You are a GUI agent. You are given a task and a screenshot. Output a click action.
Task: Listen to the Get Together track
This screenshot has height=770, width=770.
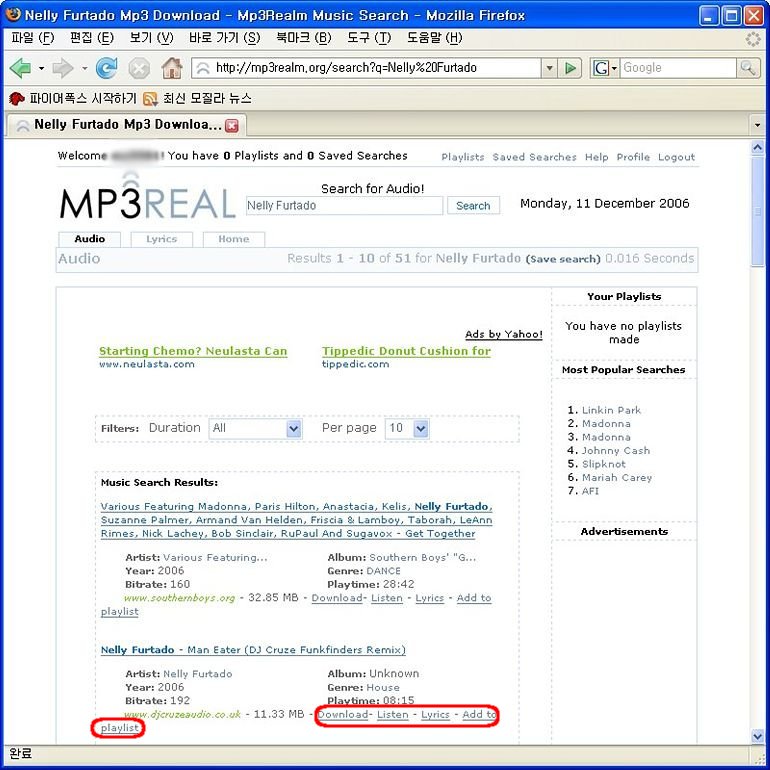coord(387,598)
